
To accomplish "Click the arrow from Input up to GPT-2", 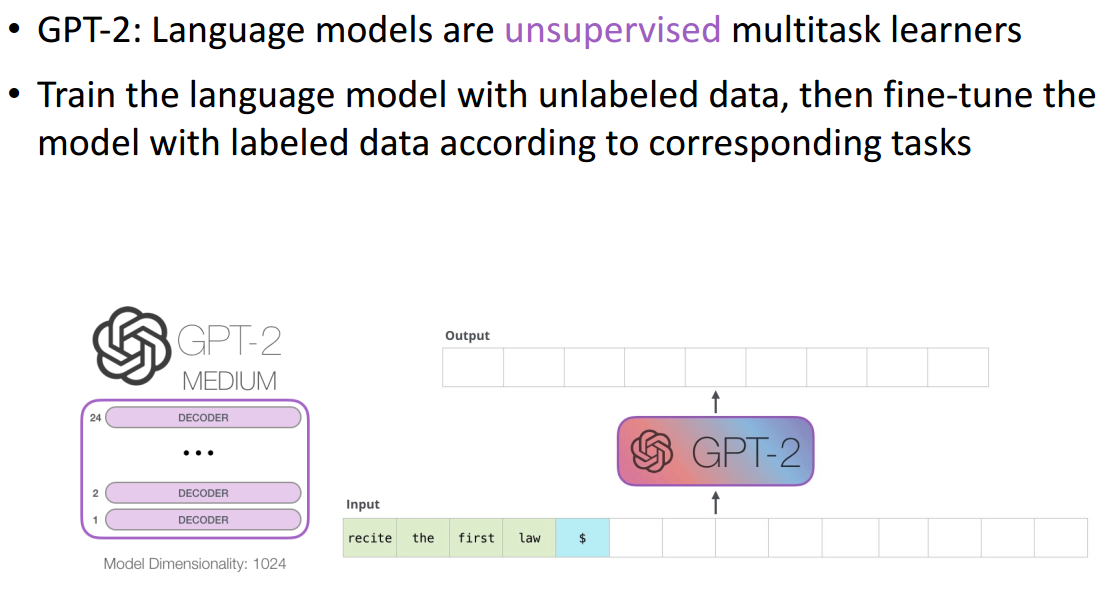I will click(x=716, y=502).
